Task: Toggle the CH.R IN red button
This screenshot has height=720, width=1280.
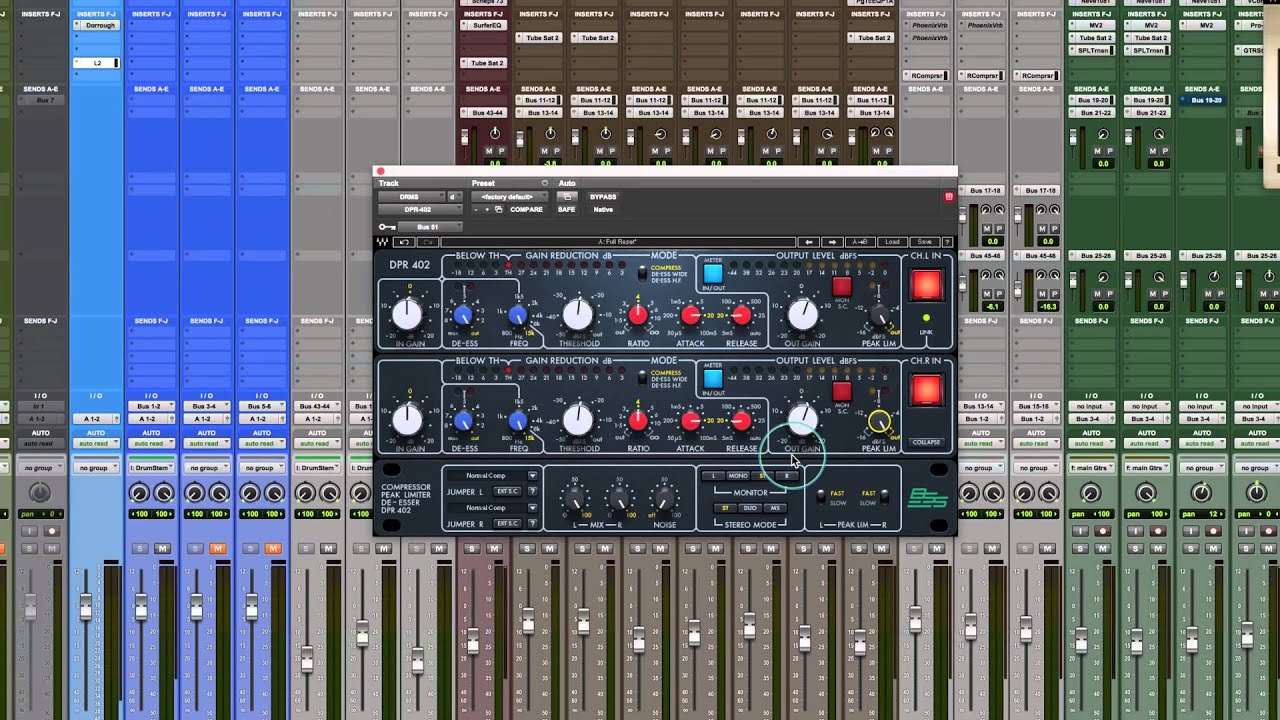Action: point(926,390)
